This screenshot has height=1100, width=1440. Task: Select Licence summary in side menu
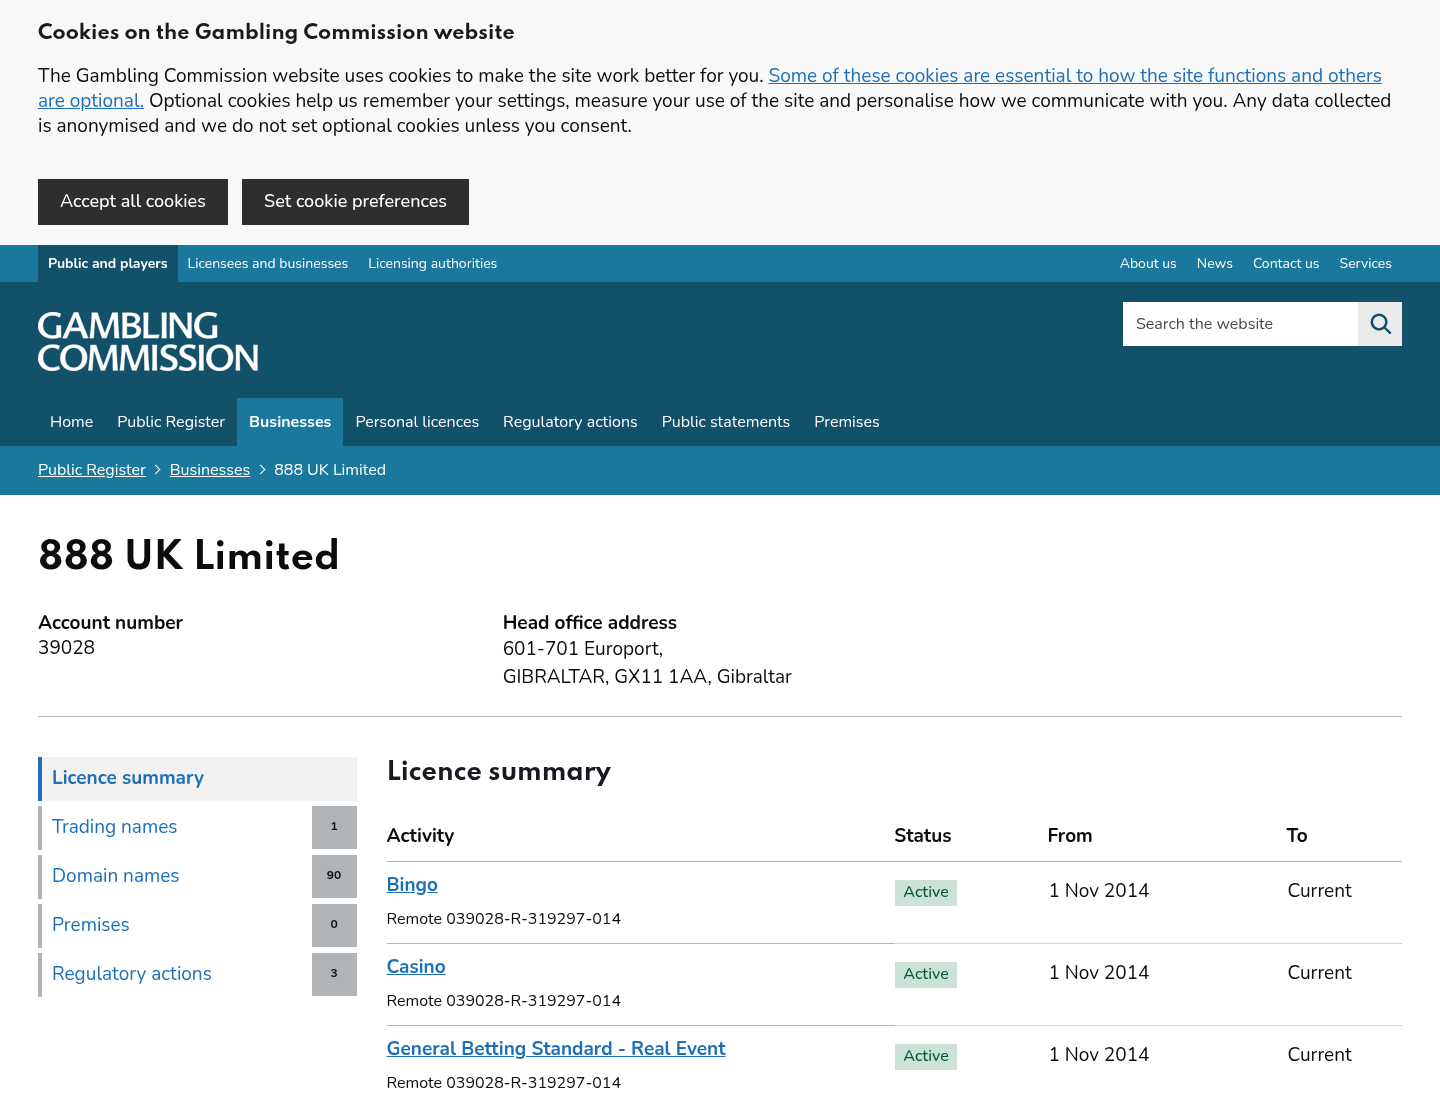(198, 779)
